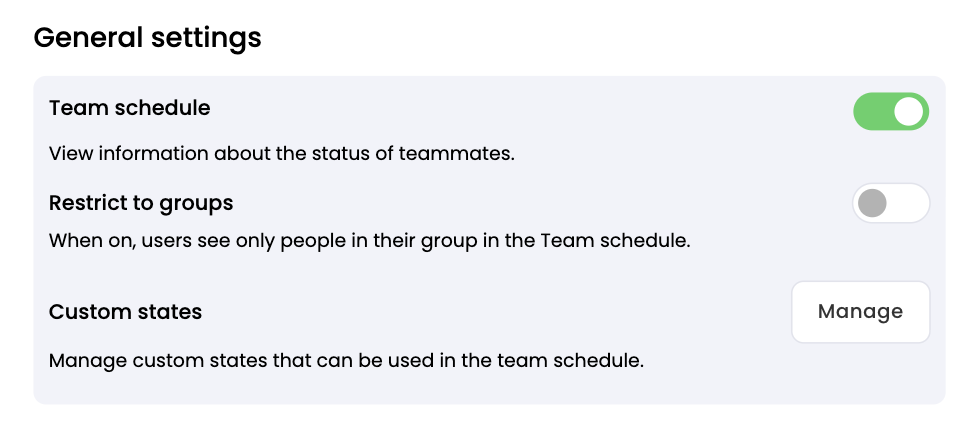
Task: Open the Manage custom states button
Action: 860,312
